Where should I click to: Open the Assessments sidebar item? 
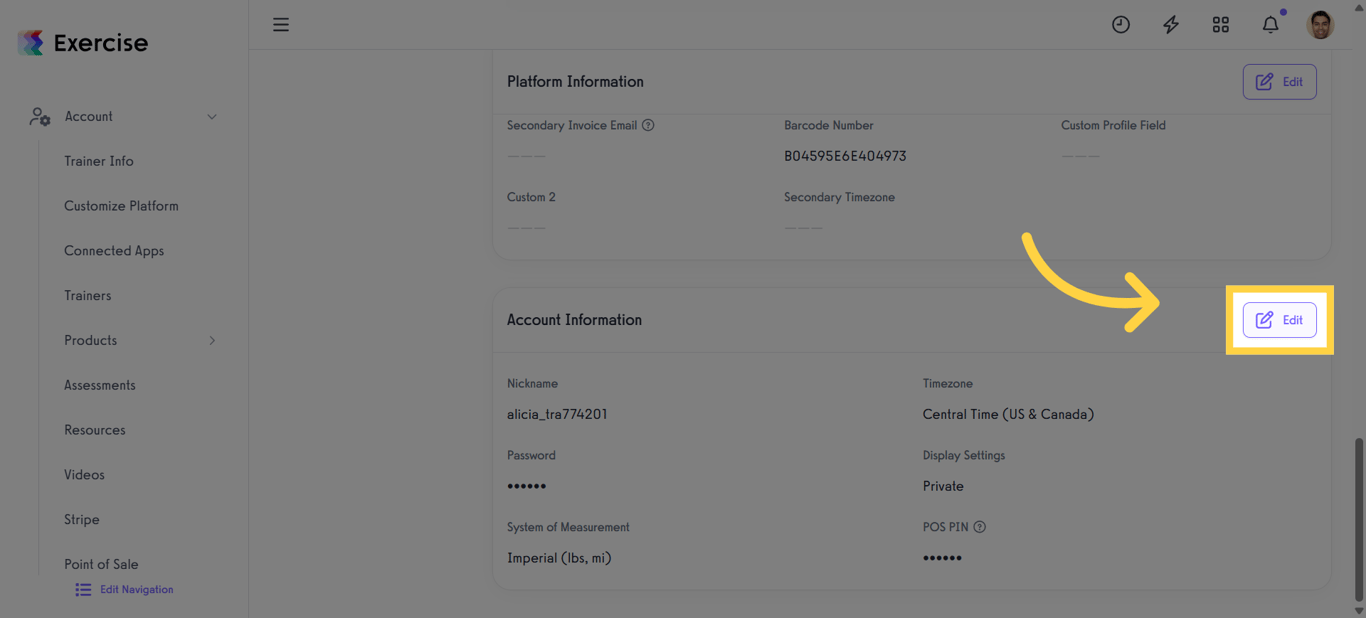tap(100, 385)
